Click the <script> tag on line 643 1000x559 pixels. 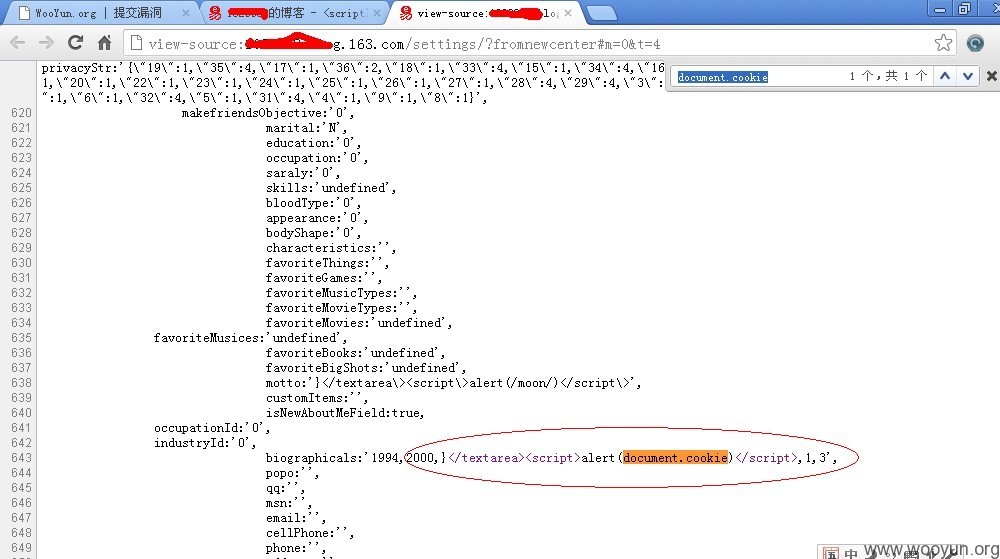coord(554,458)
